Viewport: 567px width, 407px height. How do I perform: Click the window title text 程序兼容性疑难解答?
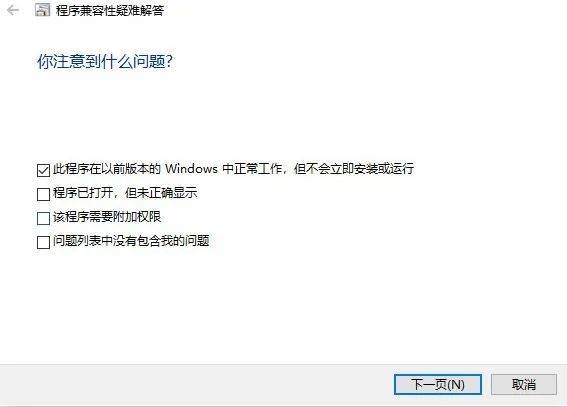(110, 10)
